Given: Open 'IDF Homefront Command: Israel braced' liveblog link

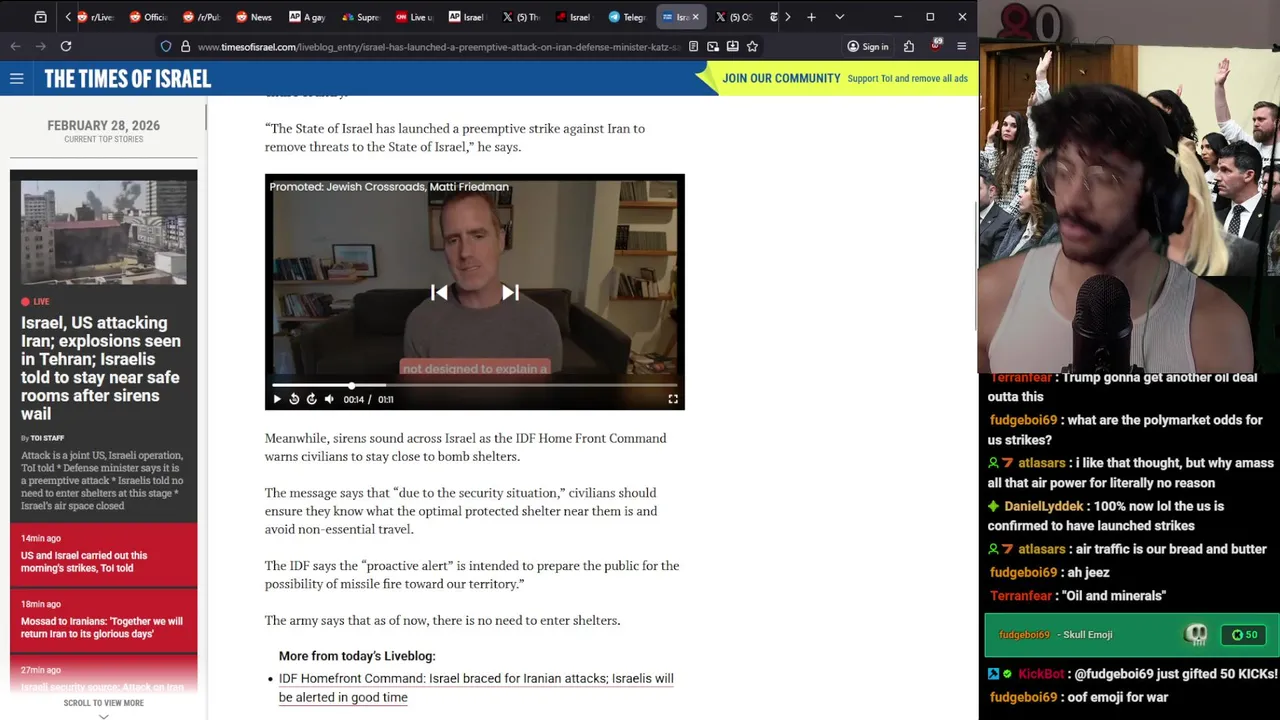Looking at the screenshot, I should (476, 688).
